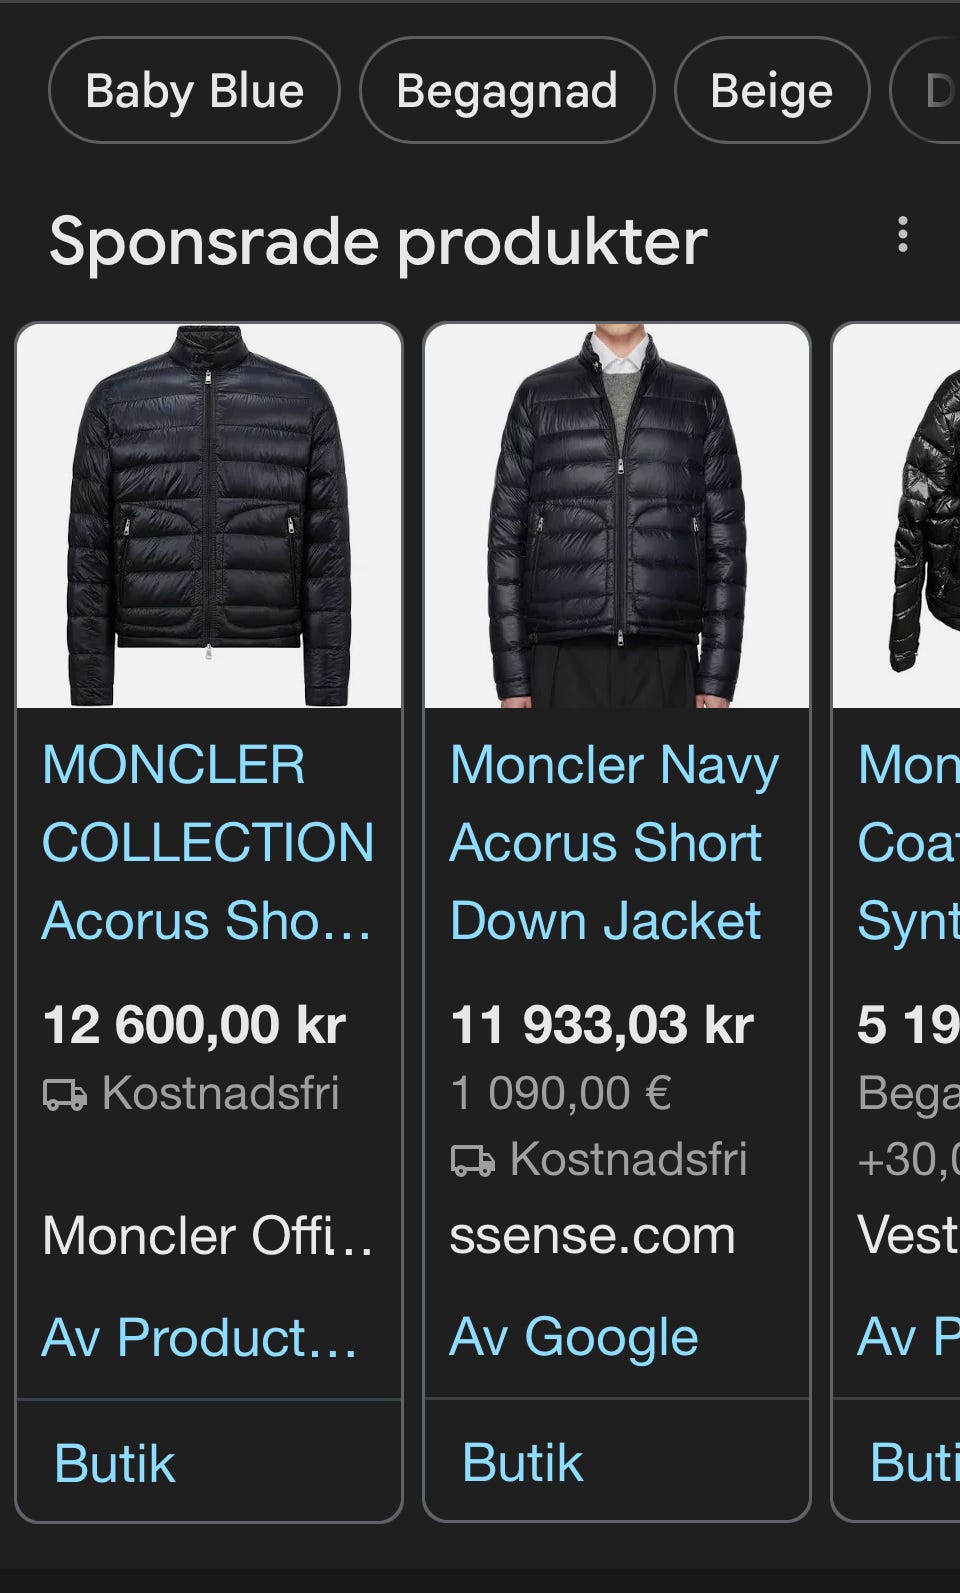This screenshot has height=1593, width=960.
Task: Select the Begagnad filter chip
Action: tap(507, 91)
